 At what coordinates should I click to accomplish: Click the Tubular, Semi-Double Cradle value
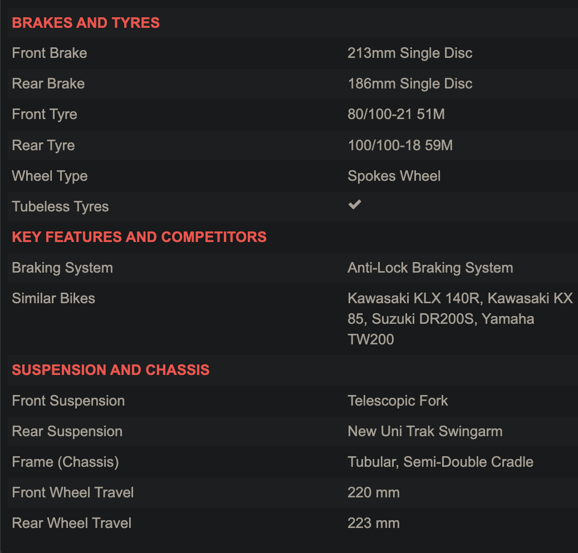tap(441, 462)
